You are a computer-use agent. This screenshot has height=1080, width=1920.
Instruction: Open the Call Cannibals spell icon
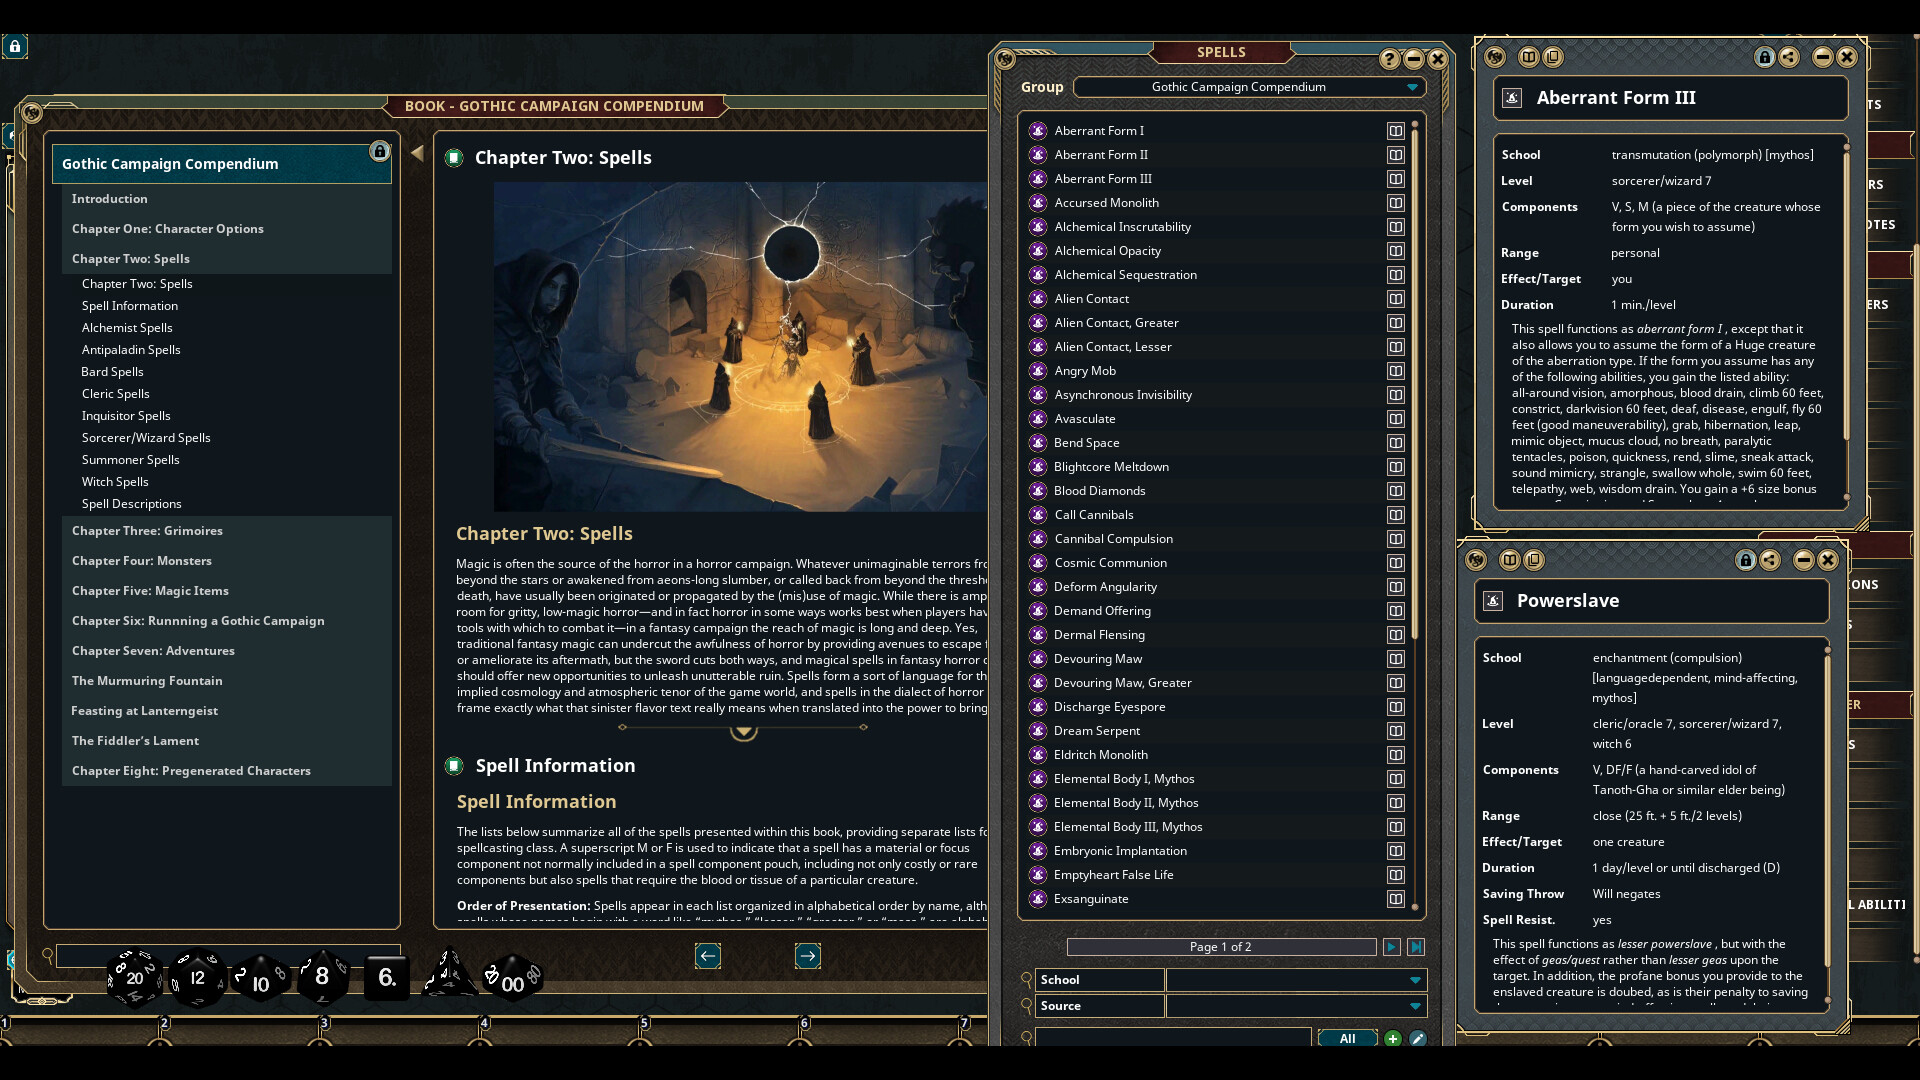[x=1038, y=515]
